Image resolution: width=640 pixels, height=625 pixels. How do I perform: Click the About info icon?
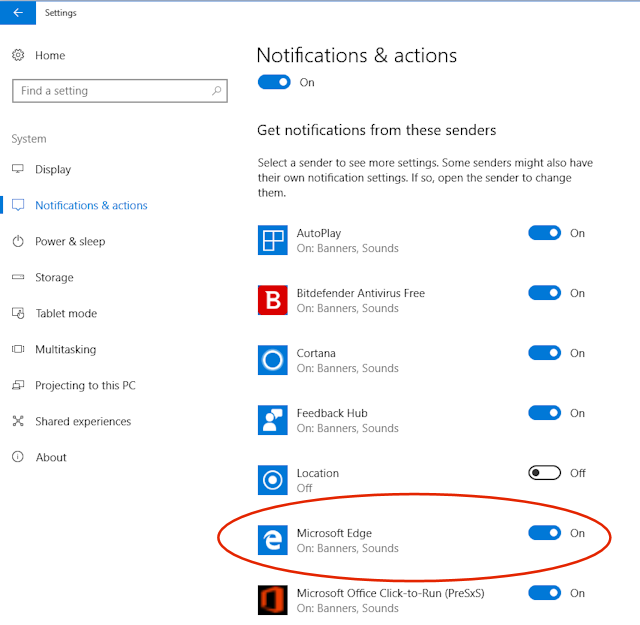click(18, 457)
